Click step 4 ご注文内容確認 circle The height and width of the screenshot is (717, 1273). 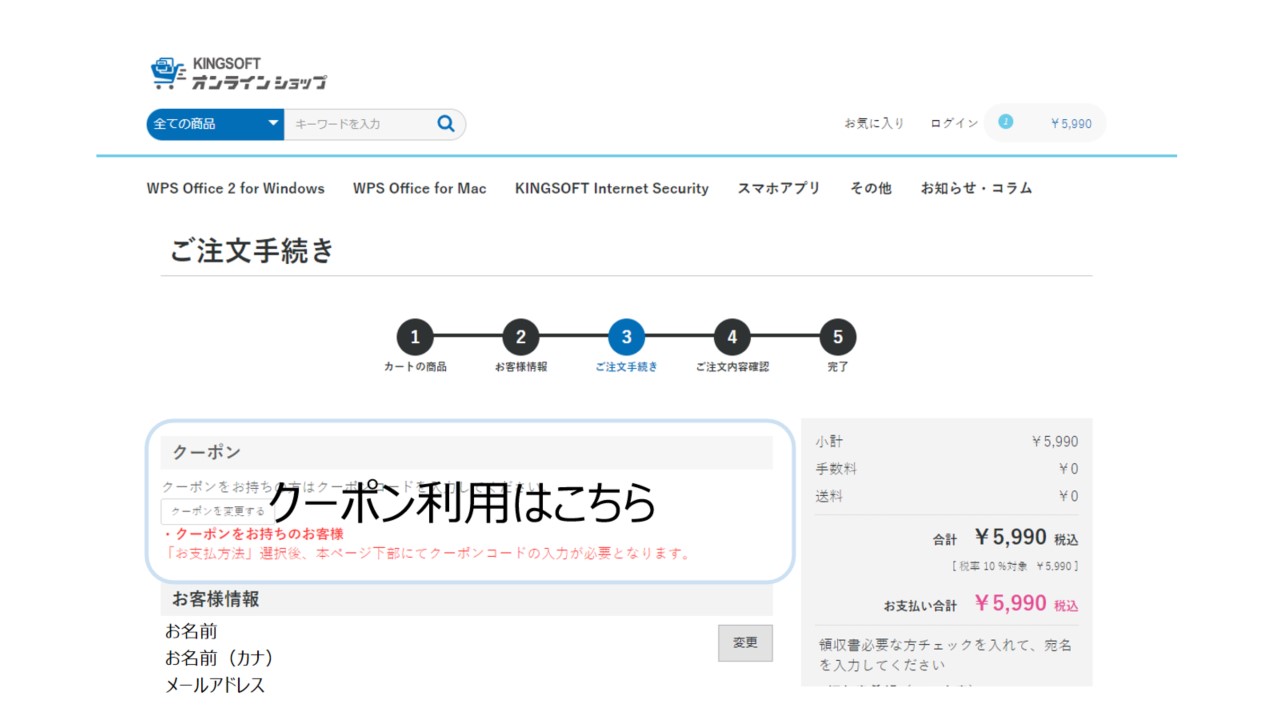click(732, 337)
